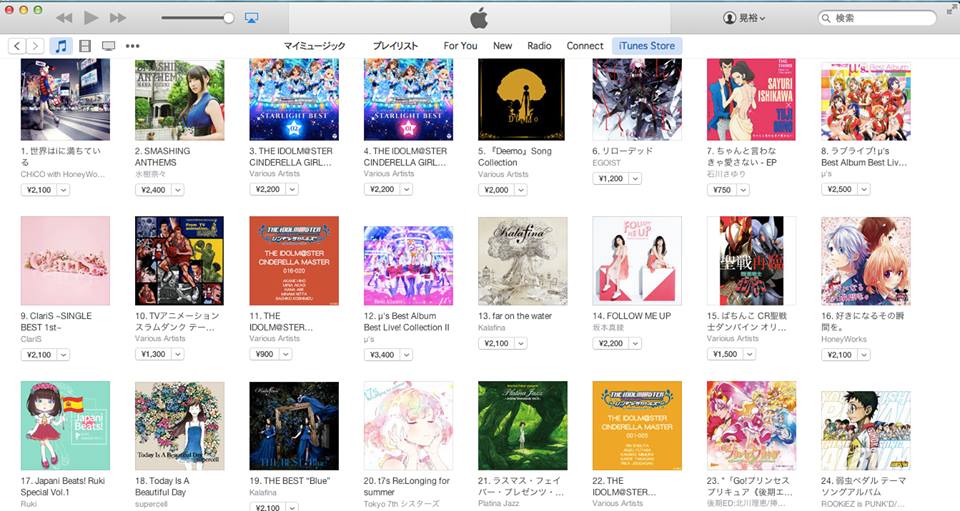
Task: Open the TV Shows library icon
Action: [108, 46]
